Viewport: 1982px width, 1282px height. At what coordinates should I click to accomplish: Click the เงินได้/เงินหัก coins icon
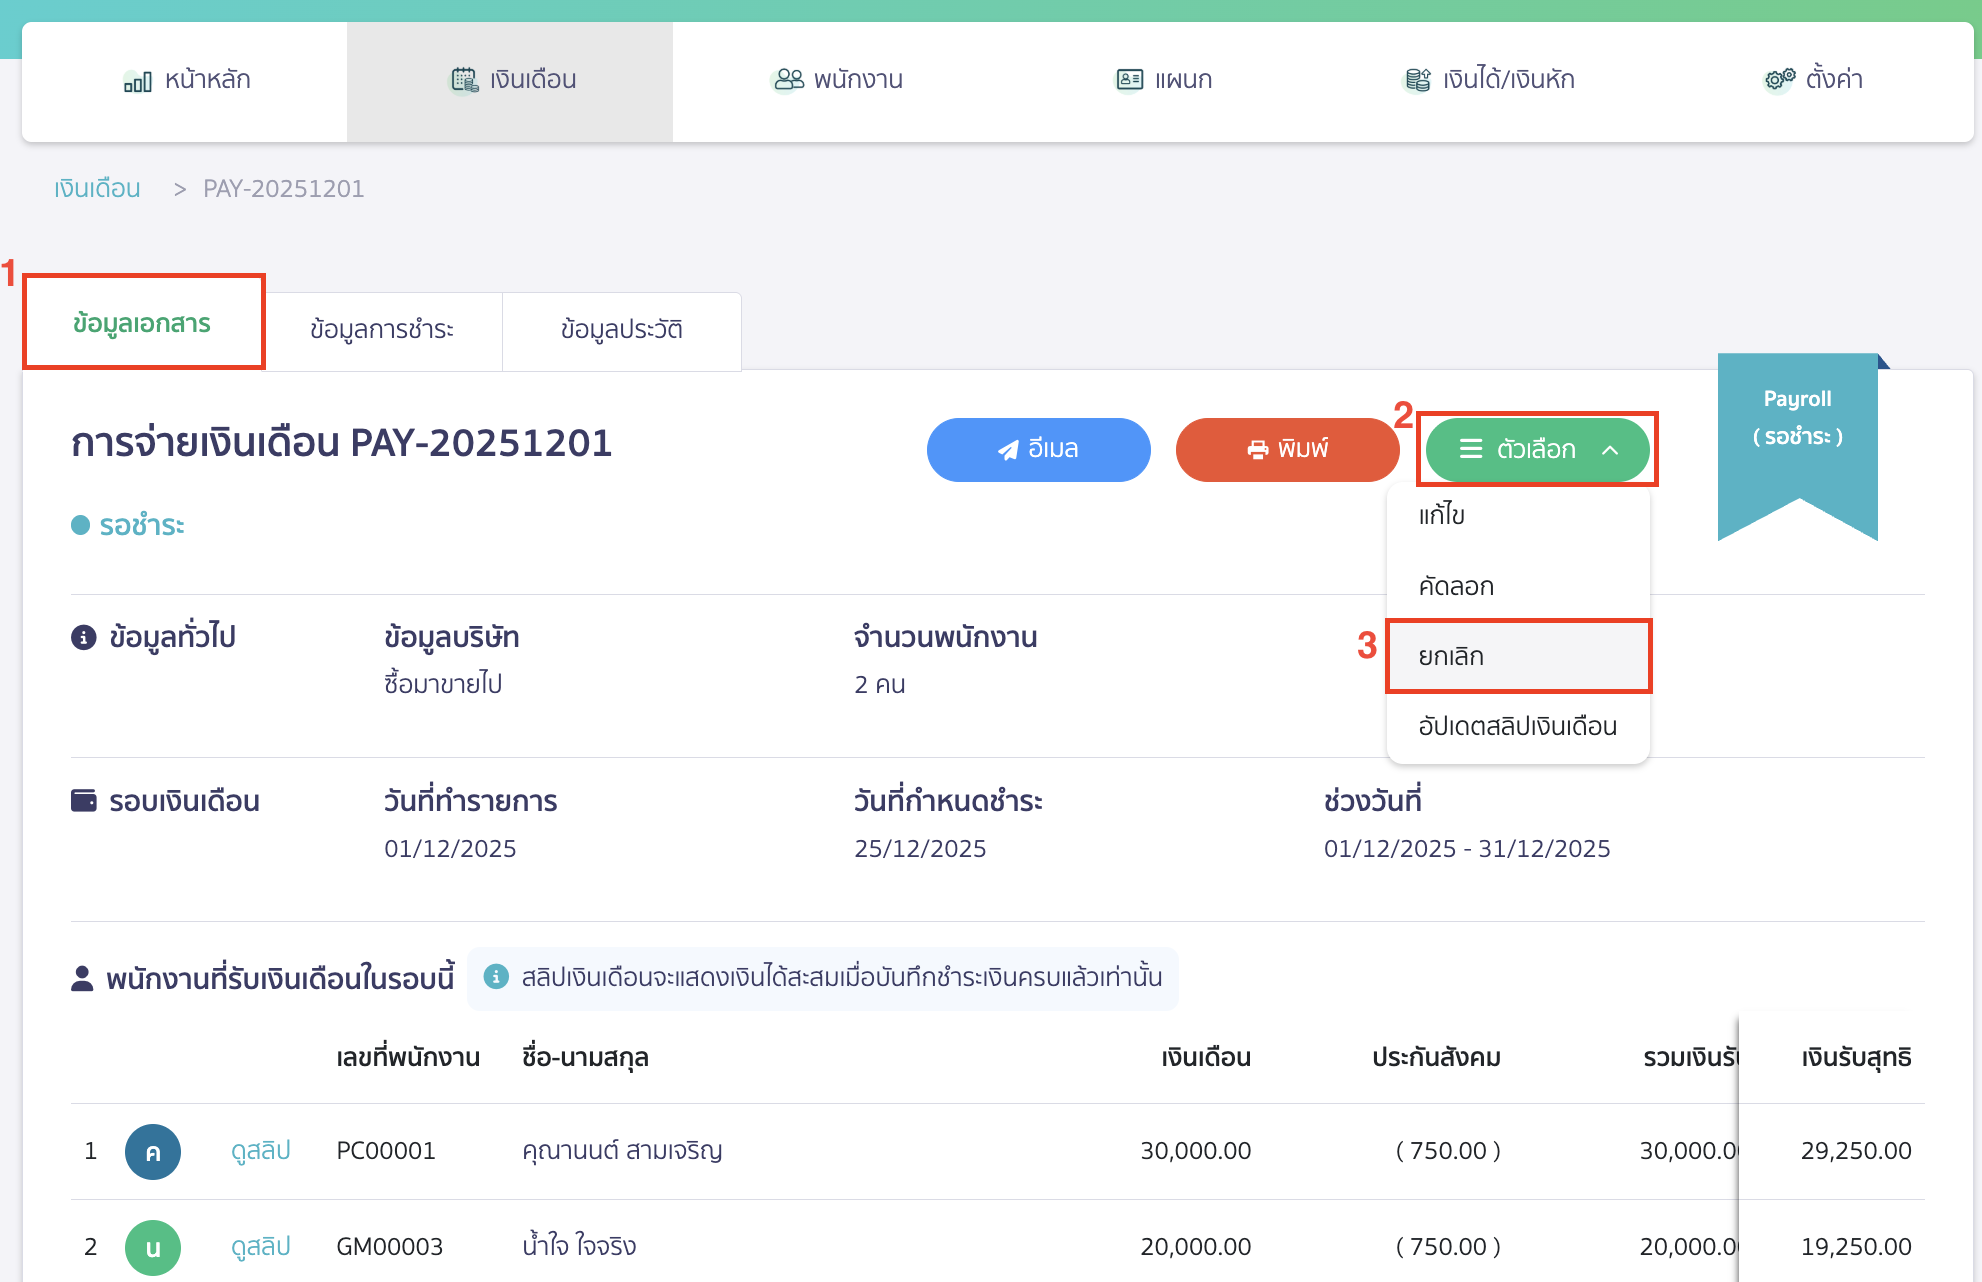coord(1416,79)
